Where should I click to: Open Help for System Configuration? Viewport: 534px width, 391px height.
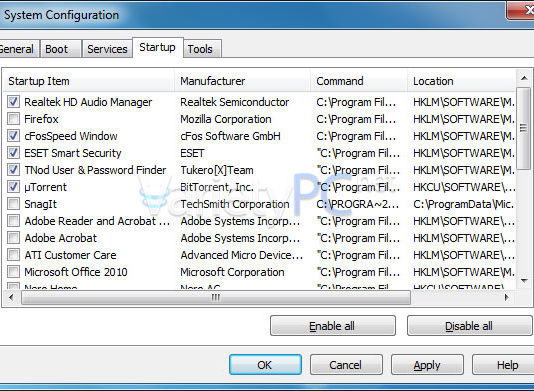(x=504, y=365)
